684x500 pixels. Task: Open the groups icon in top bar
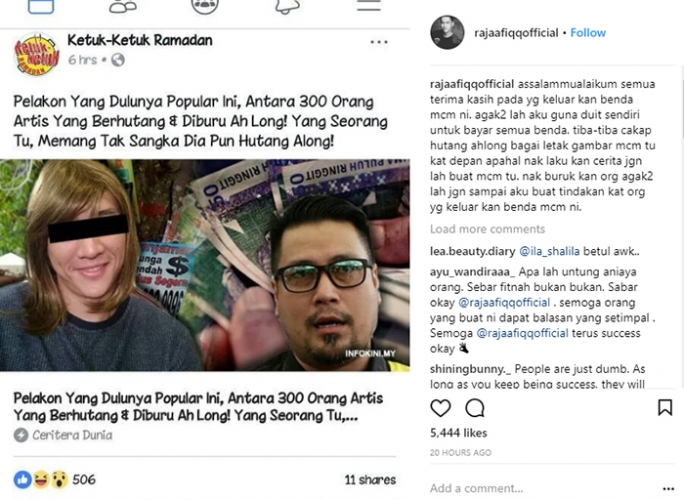(x=205, y=6)
